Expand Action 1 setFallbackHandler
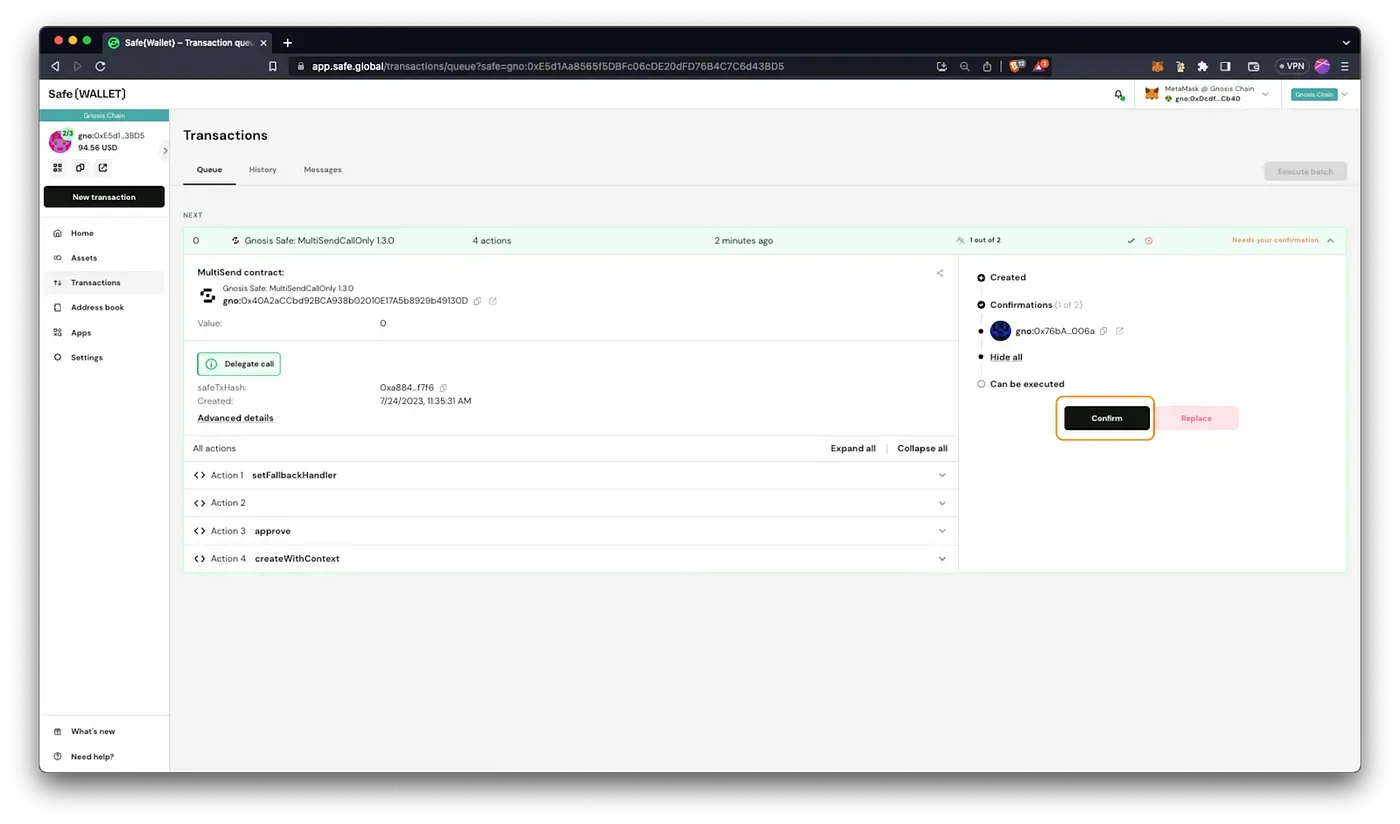Viewport: 1400px width, 824px height. [570, 475]
